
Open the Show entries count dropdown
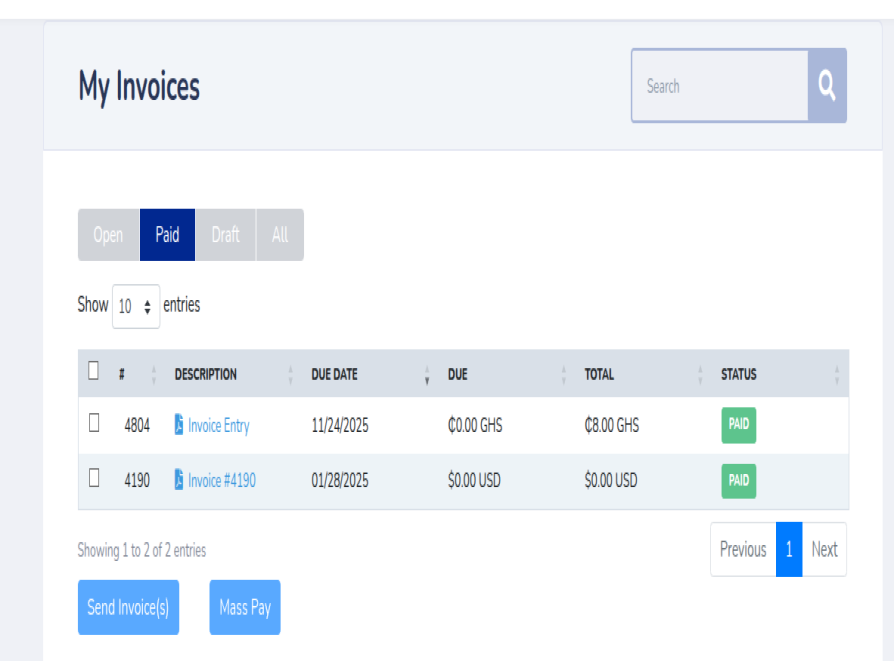tap(136, 307)
